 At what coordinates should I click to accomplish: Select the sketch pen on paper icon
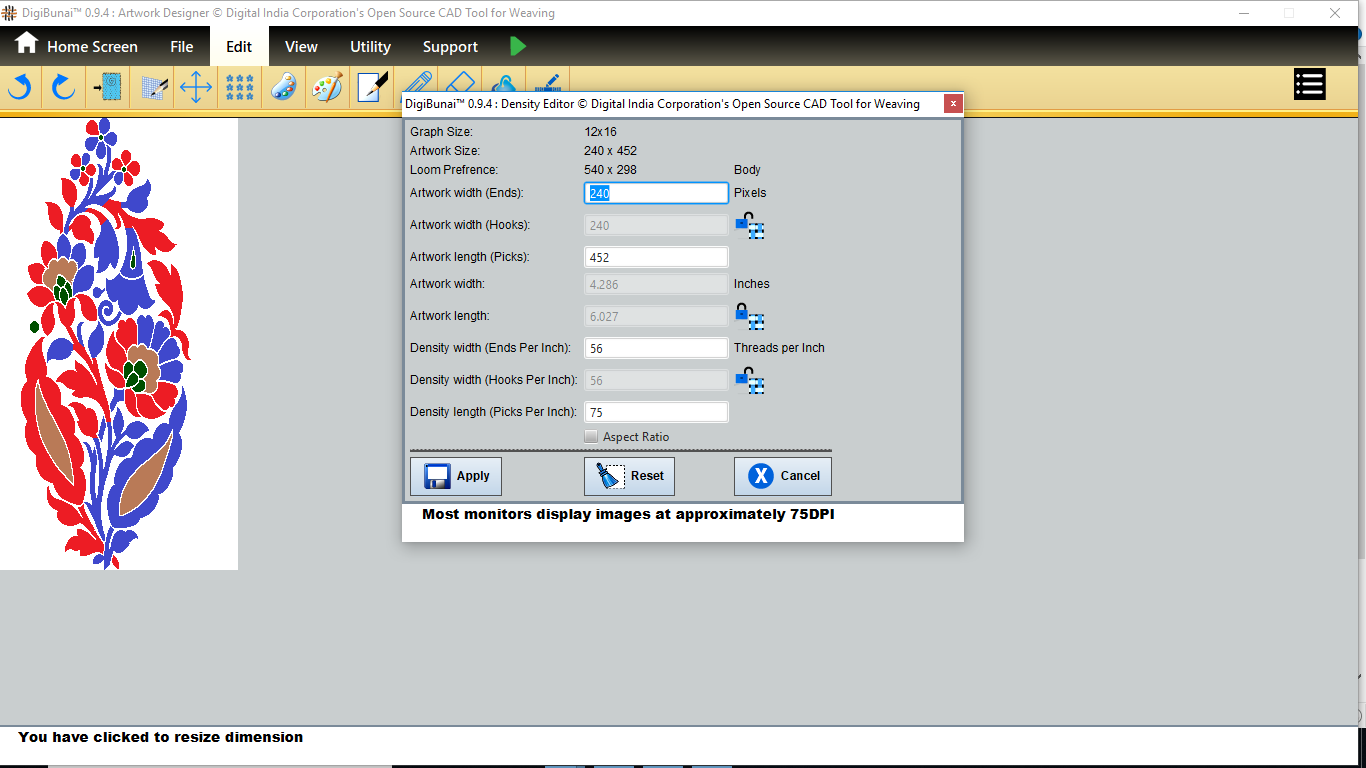click(x=372, y=87)
